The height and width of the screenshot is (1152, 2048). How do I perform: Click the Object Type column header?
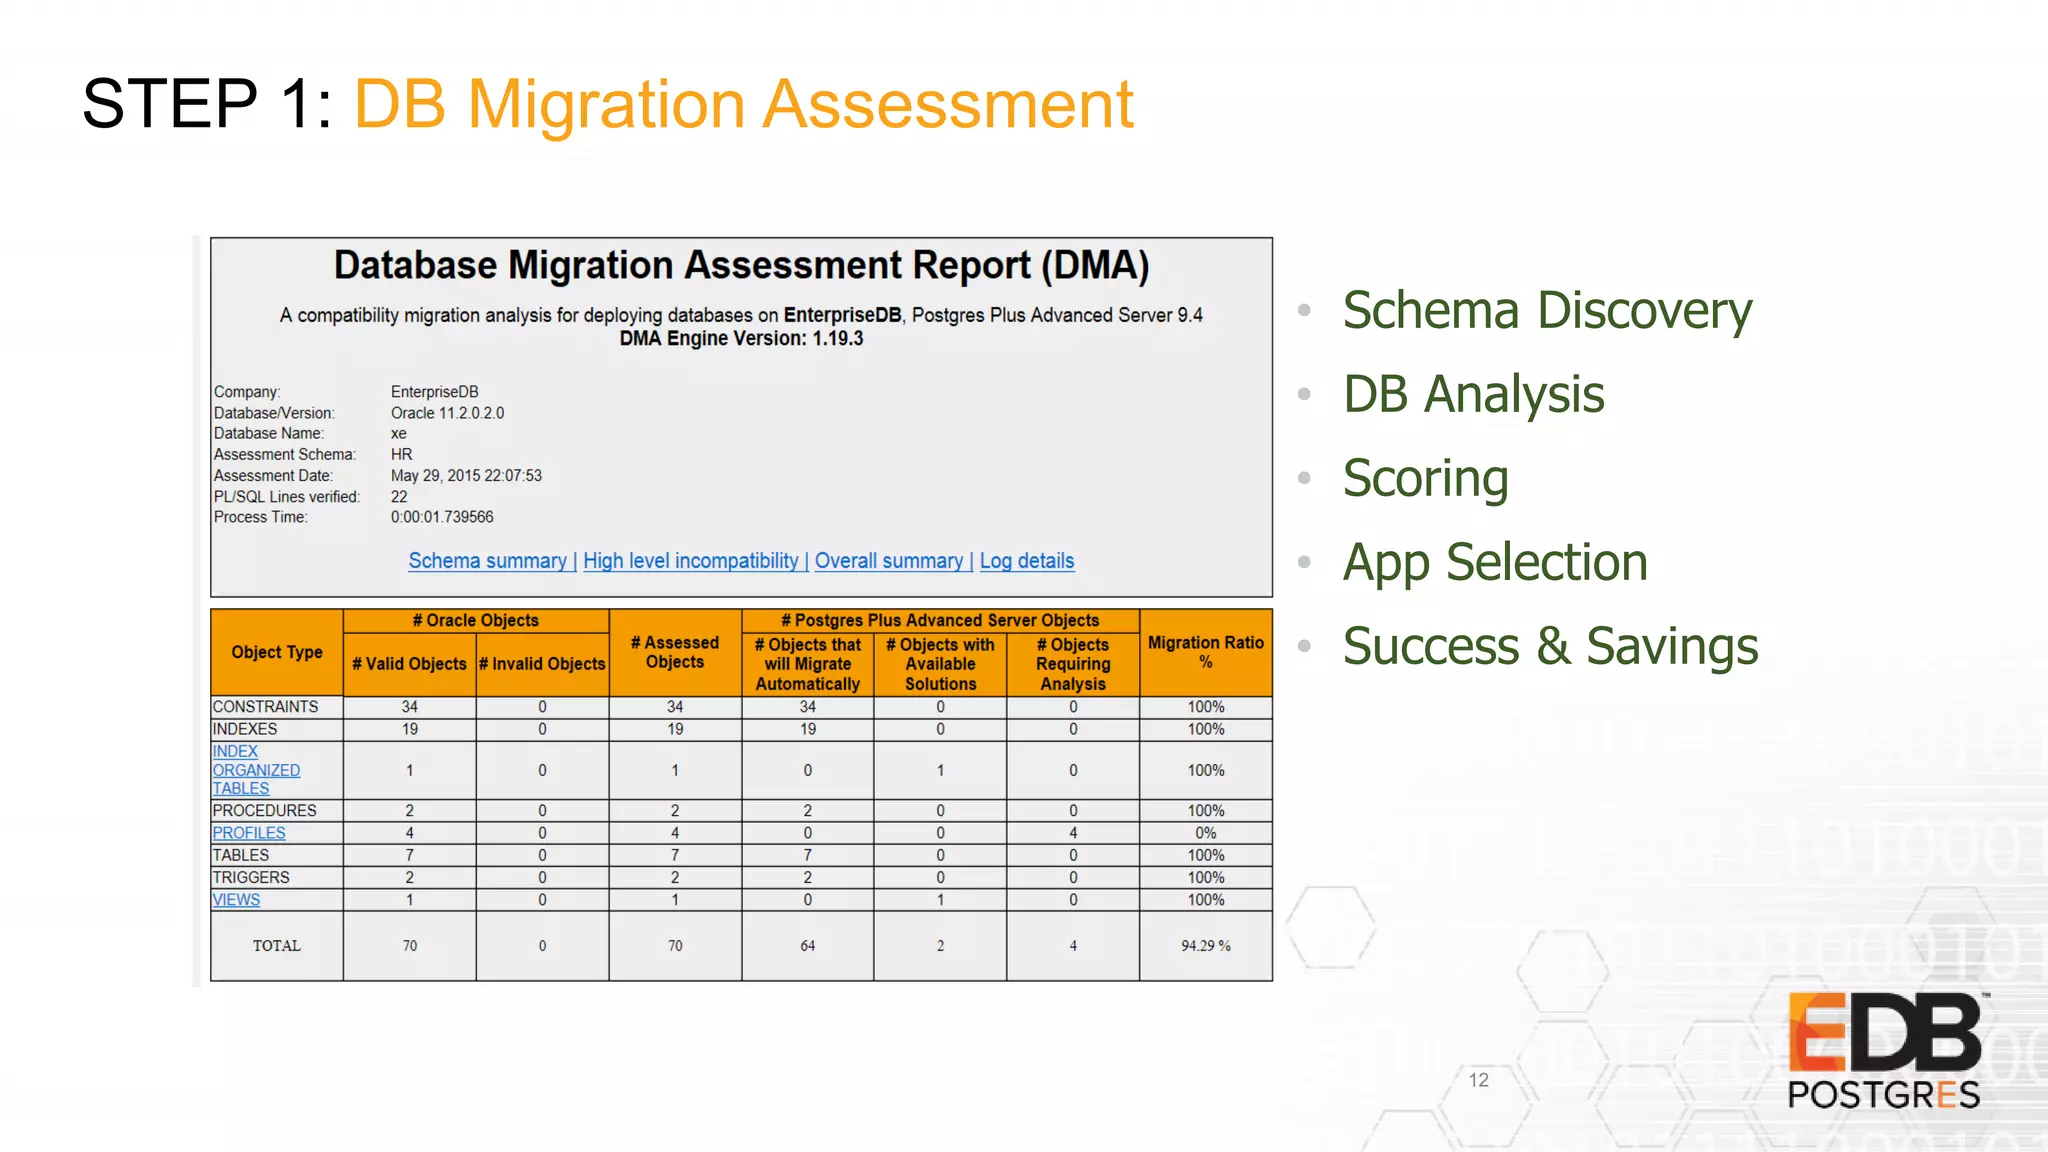[x=277, y=652]
